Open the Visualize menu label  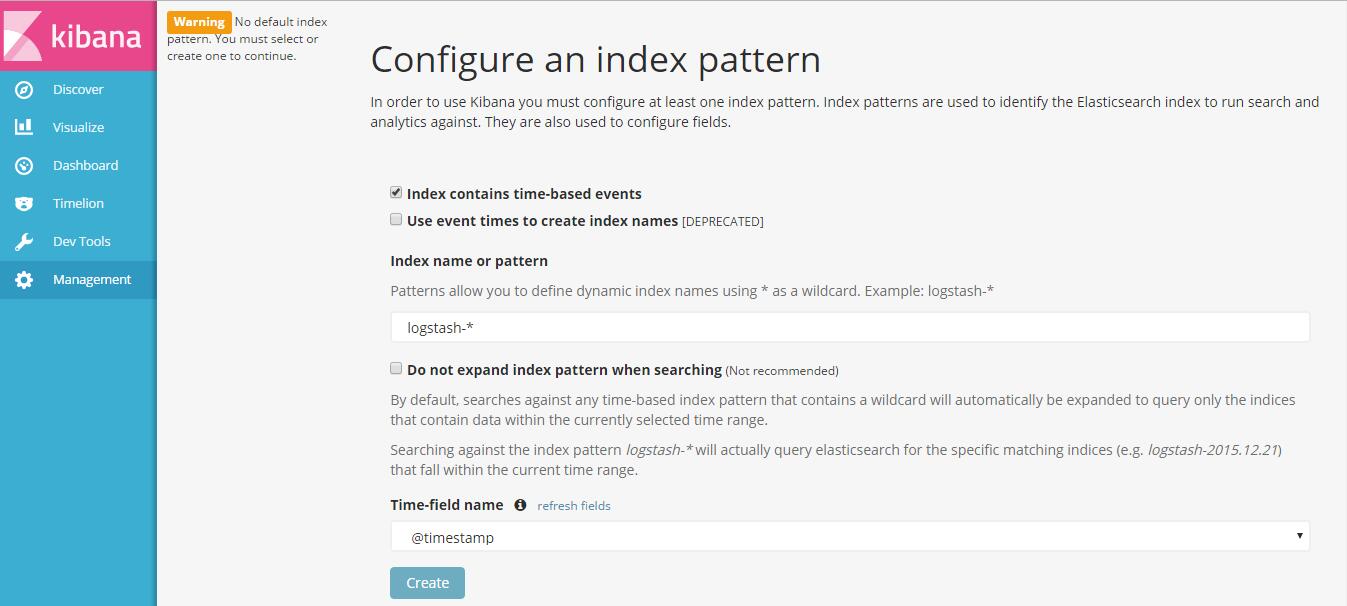click(x=78, y=128)
